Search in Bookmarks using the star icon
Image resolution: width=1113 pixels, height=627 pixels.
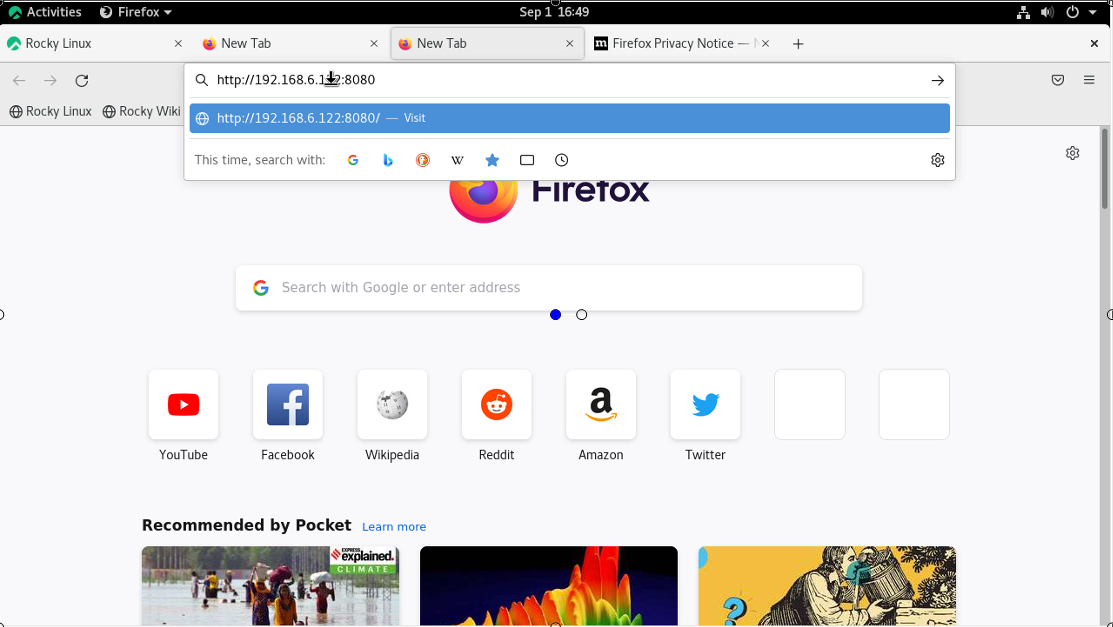coord(492,160)
